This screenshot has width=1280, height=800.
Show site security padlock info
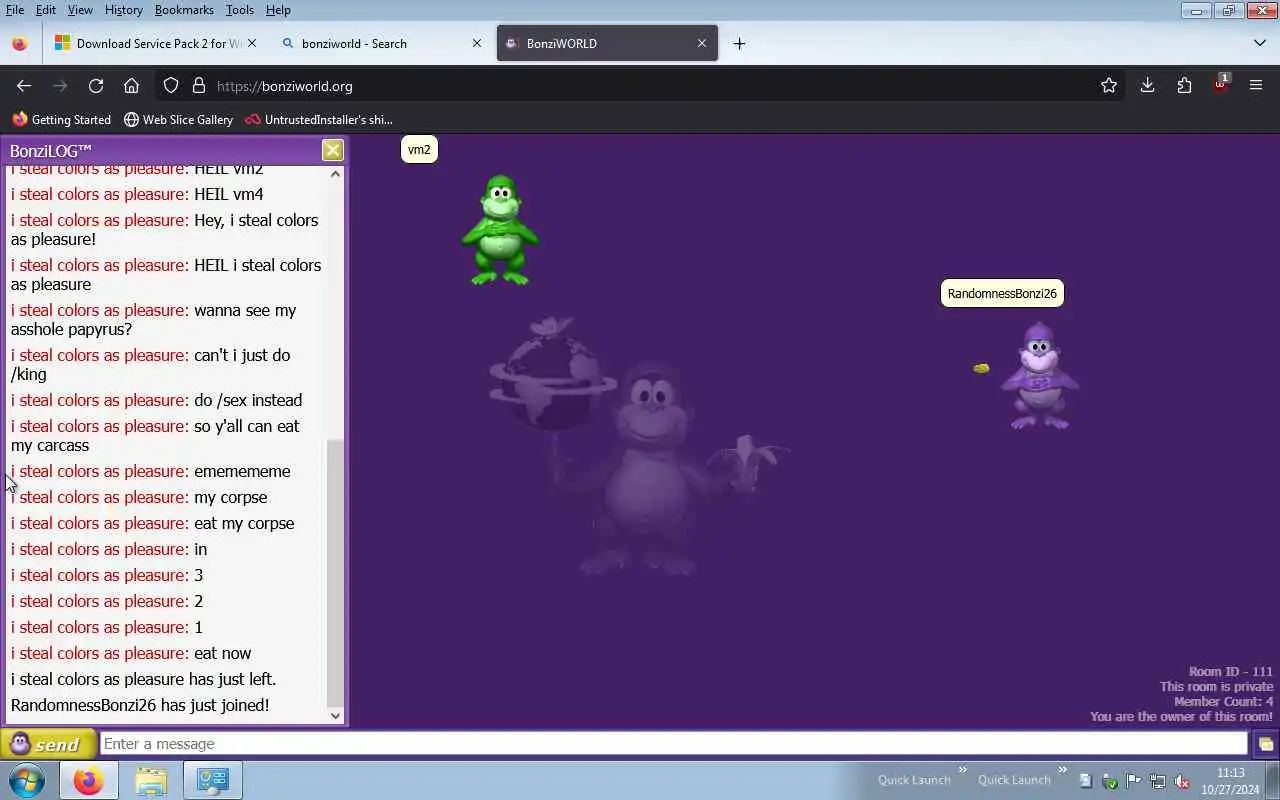click(199, 86)
